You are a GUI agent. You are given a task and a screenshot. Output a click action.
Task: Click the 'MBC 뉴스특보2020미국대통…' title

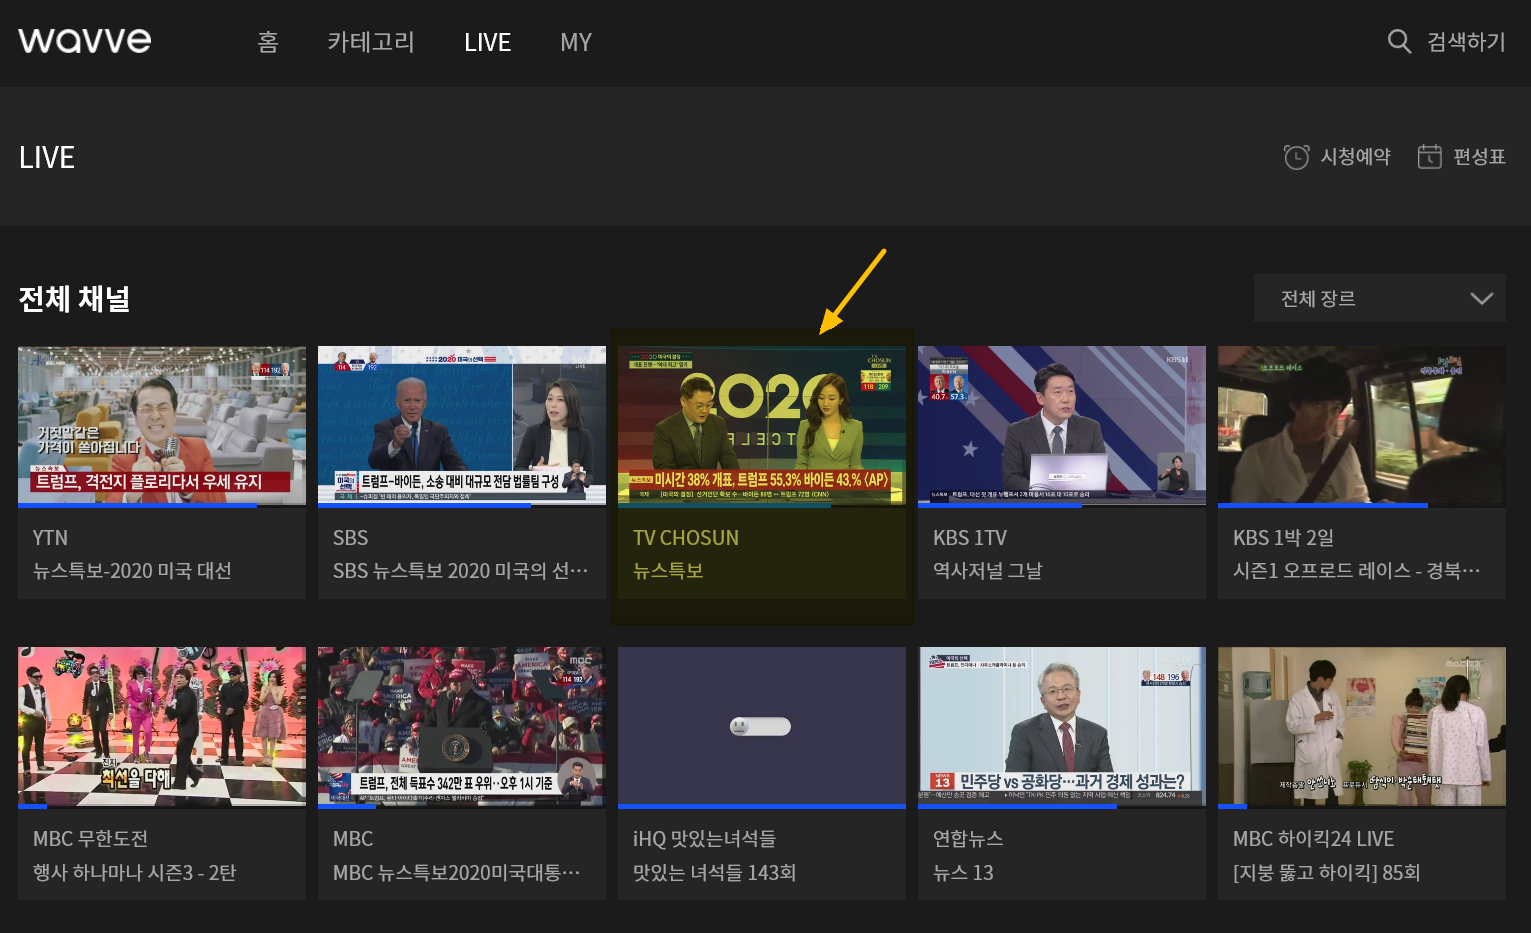coord(456,873)
